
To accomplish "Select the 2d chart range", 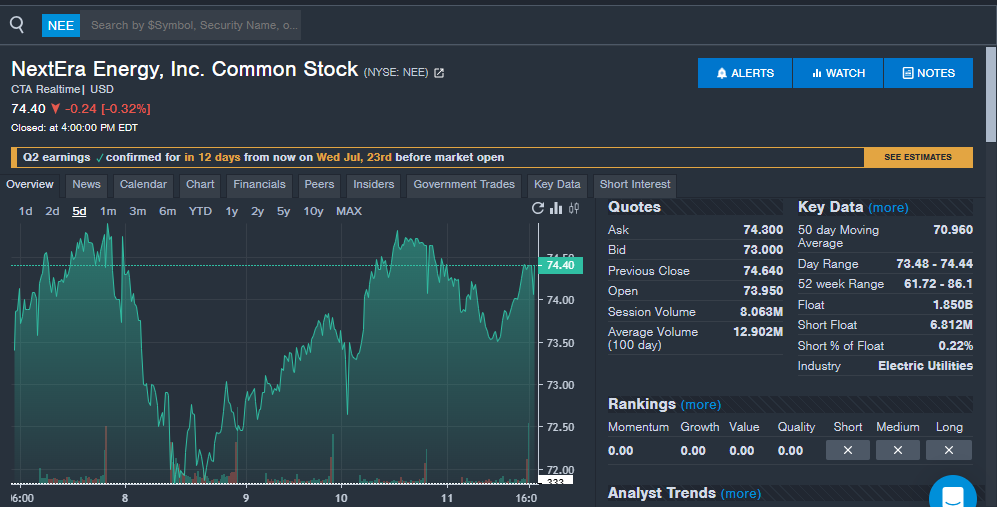I will pos(52,211).
